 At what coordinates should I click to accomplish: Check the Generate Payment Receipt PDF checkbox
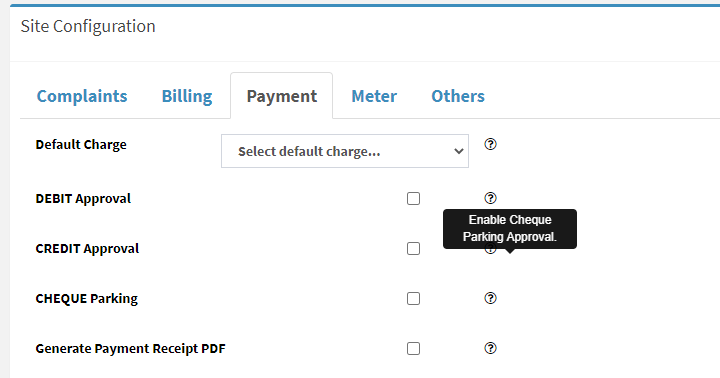[x=413, y=349]
